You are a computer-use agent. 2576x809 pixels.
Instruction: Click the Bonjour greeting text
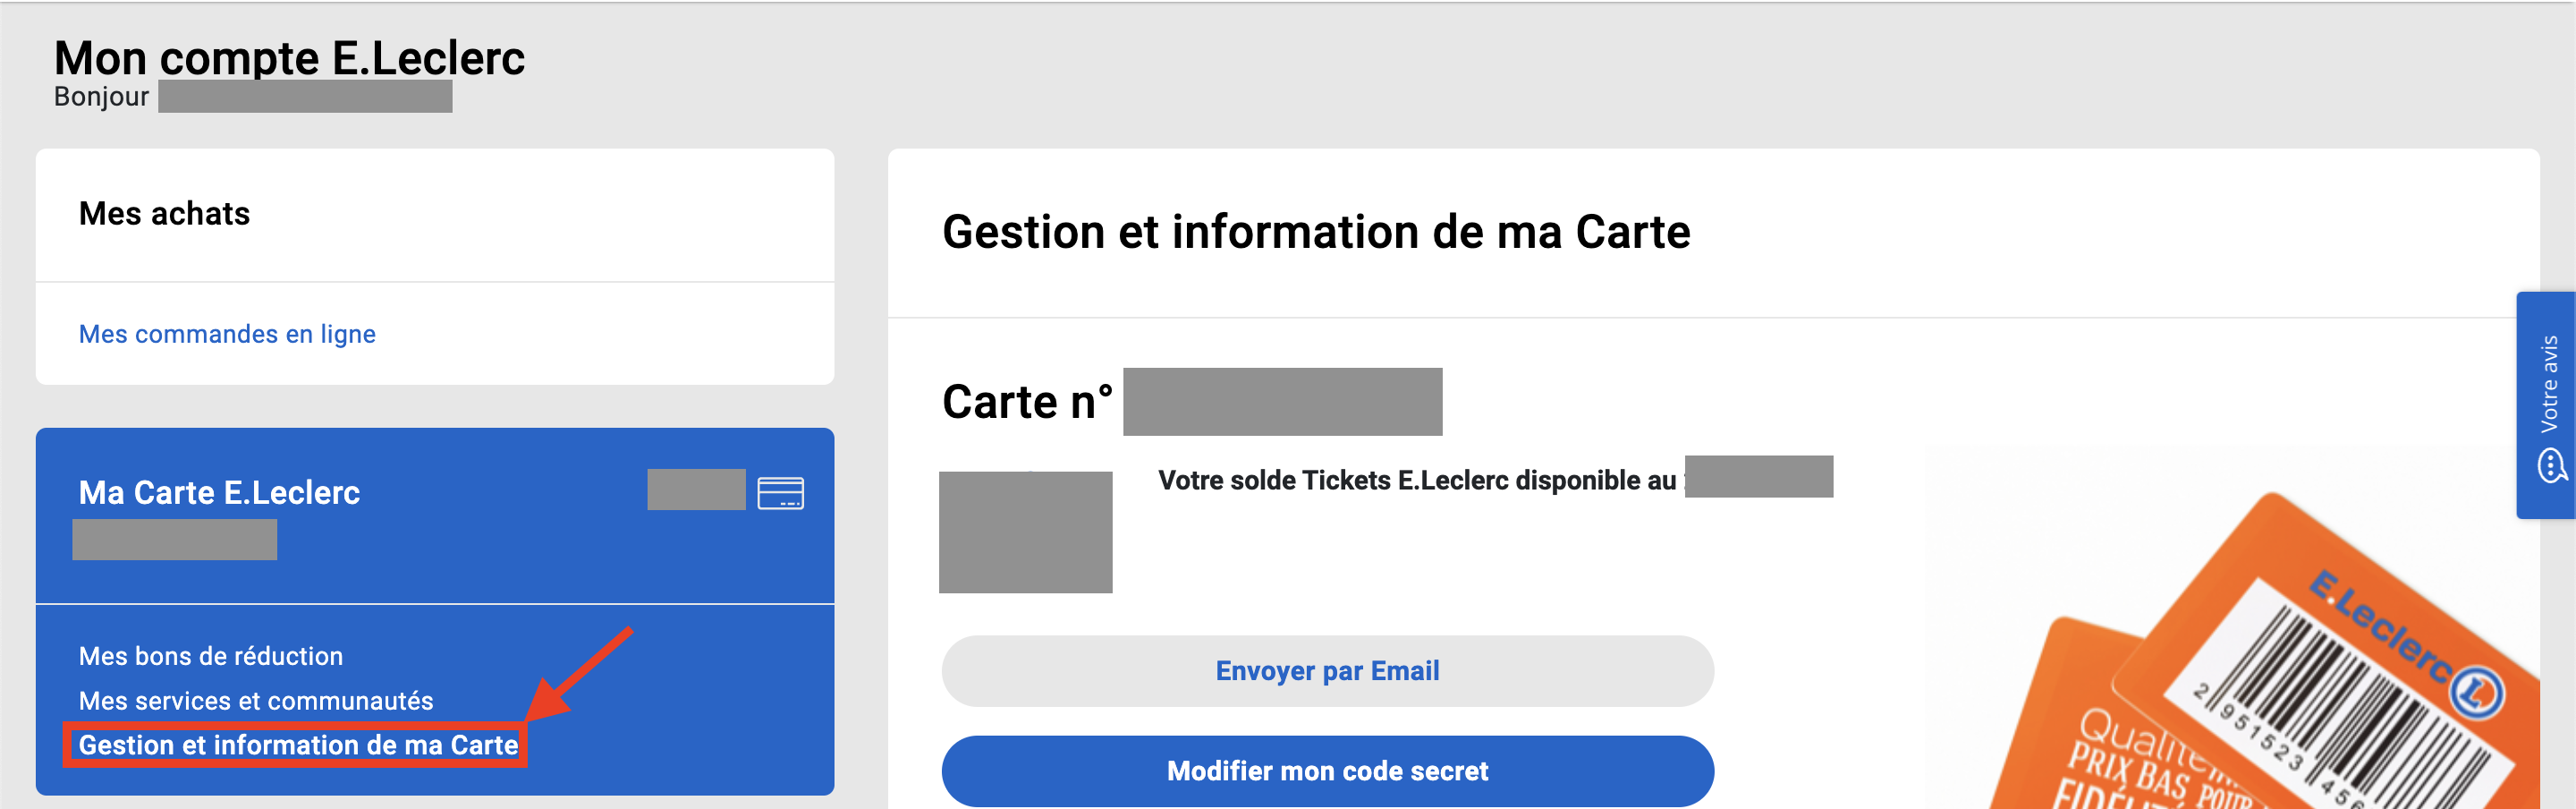tap(101, 97)
